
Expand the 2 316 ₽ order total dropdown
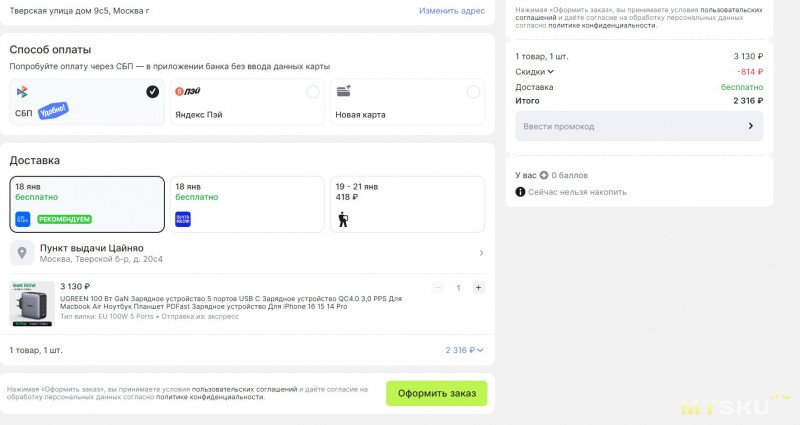(465, 350)
